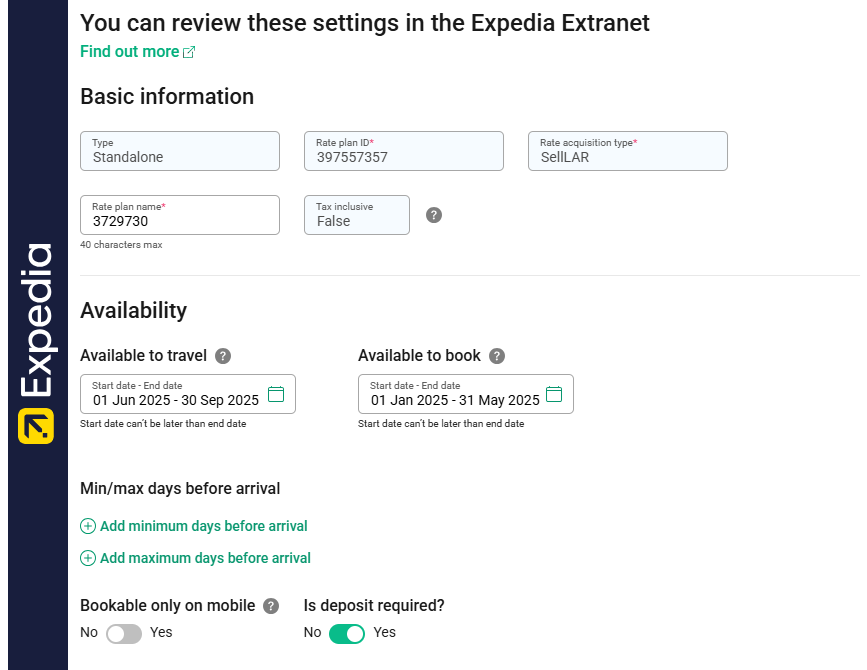Image resolution: width=867 pixels, height=670 pixels.
Task: Enable Bookable only on mobile toggle
Action: [124, 633]
